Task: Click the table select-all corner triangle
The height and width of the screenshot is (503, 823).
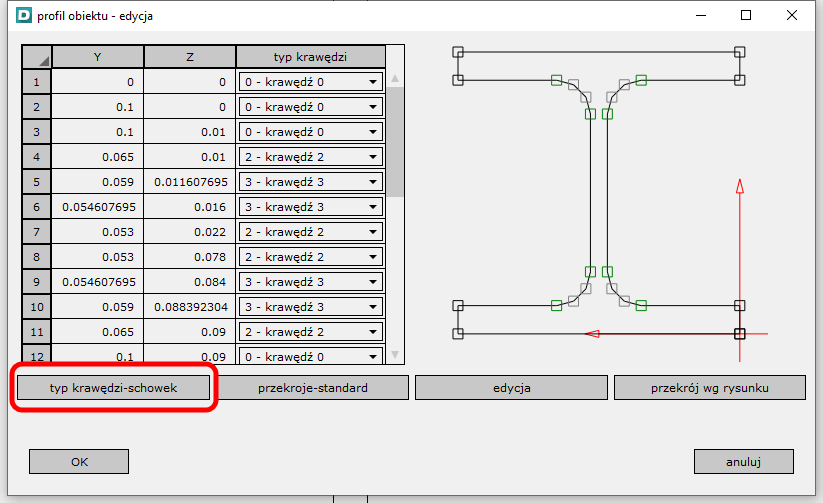Action: coord(36,58)
